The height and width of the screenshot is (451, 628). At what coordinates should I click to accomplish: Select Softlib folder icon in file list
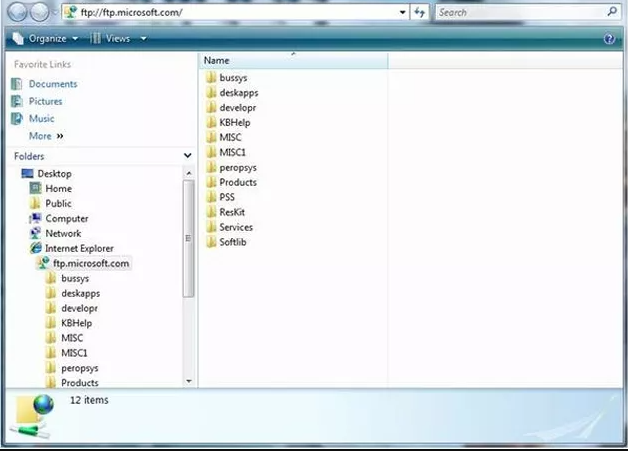[x=211, y=242]
